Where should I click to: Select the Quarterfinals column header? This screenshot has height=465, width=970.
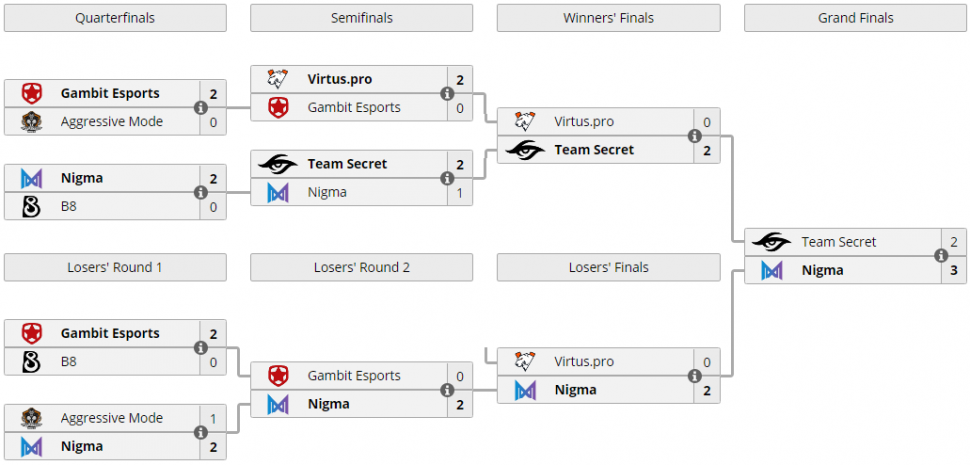(115, 18)
